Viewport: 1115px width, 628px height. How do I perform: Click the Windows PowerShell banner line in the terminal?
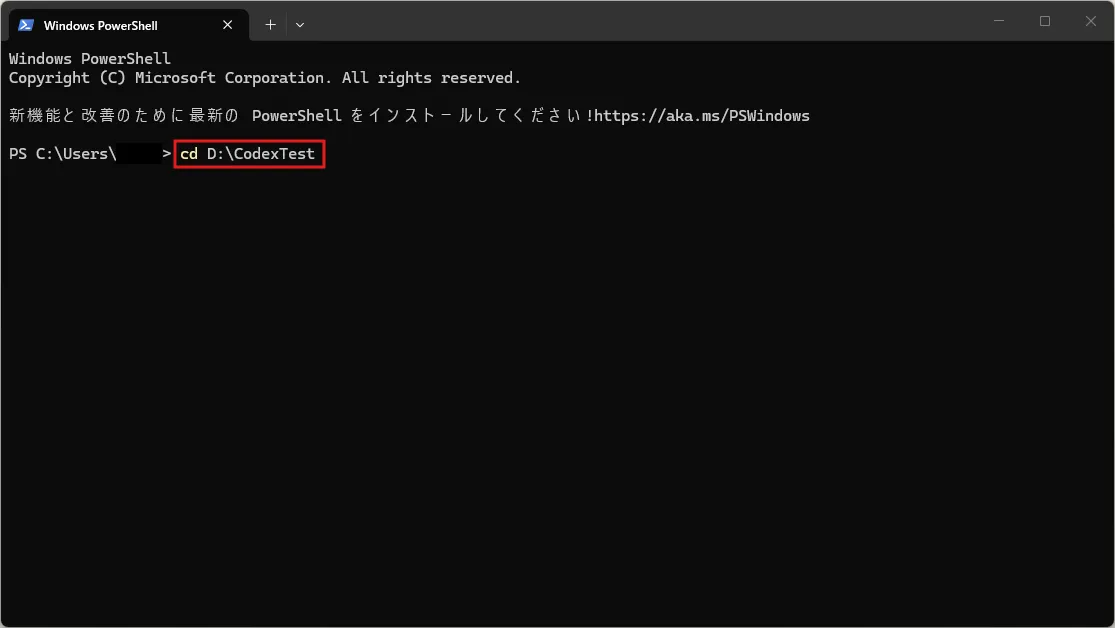pyautogui.click(x=90, y=59)
